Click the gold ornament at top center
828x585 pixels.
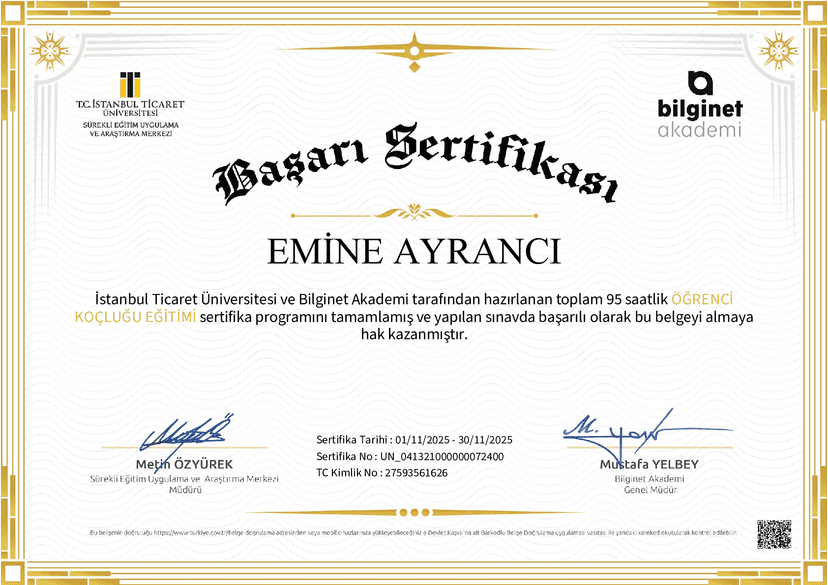[414, 46]
